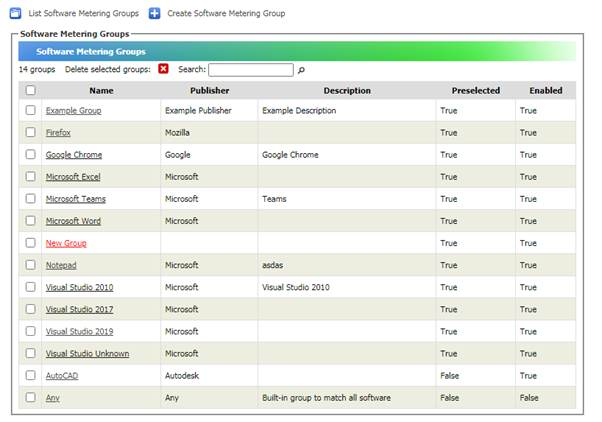Click the blue plus Create Group icon
602x422 pixels.
click(x=155, y=13)
